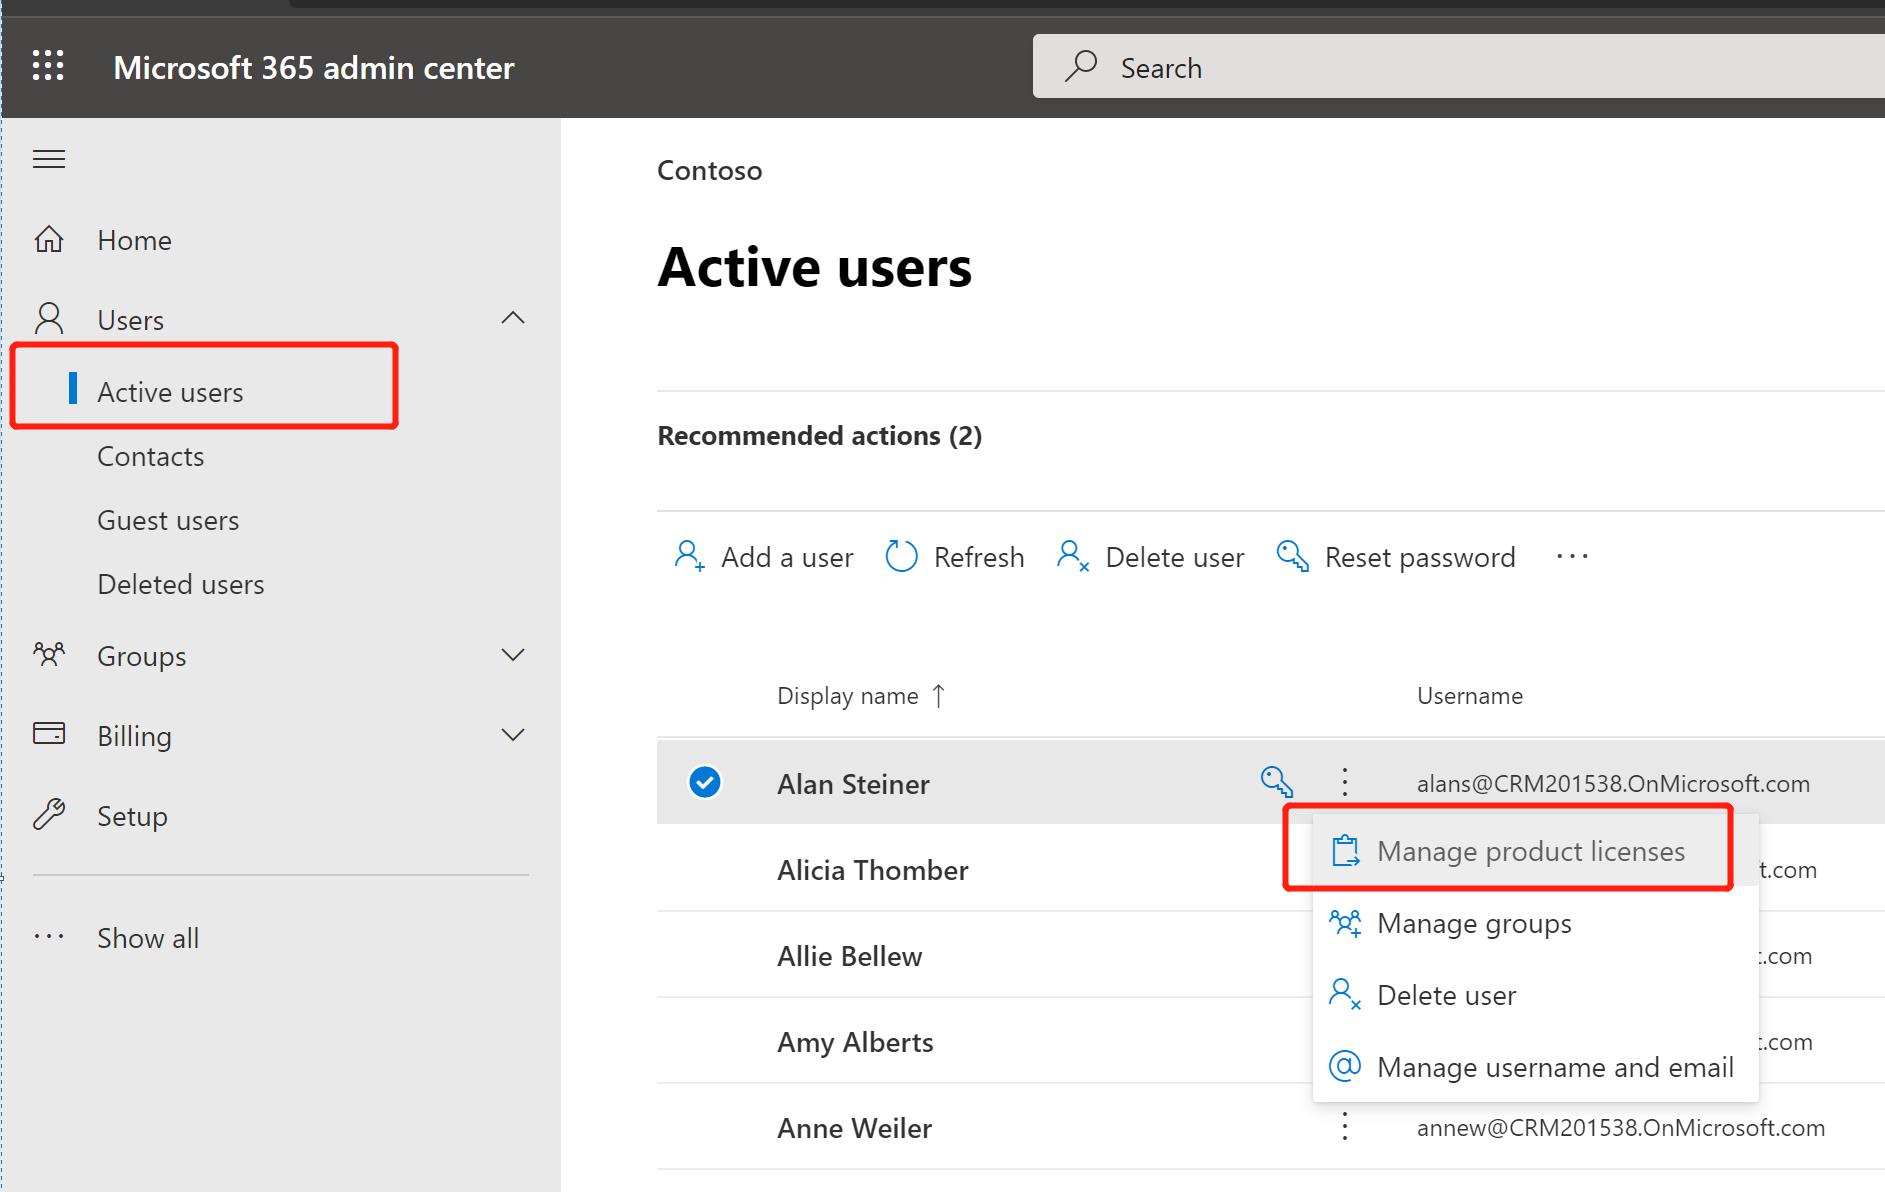Click the Refresh circular arrow icon
The width and height of the screenshot is (1885, 1192).
[x=901, y=556]
